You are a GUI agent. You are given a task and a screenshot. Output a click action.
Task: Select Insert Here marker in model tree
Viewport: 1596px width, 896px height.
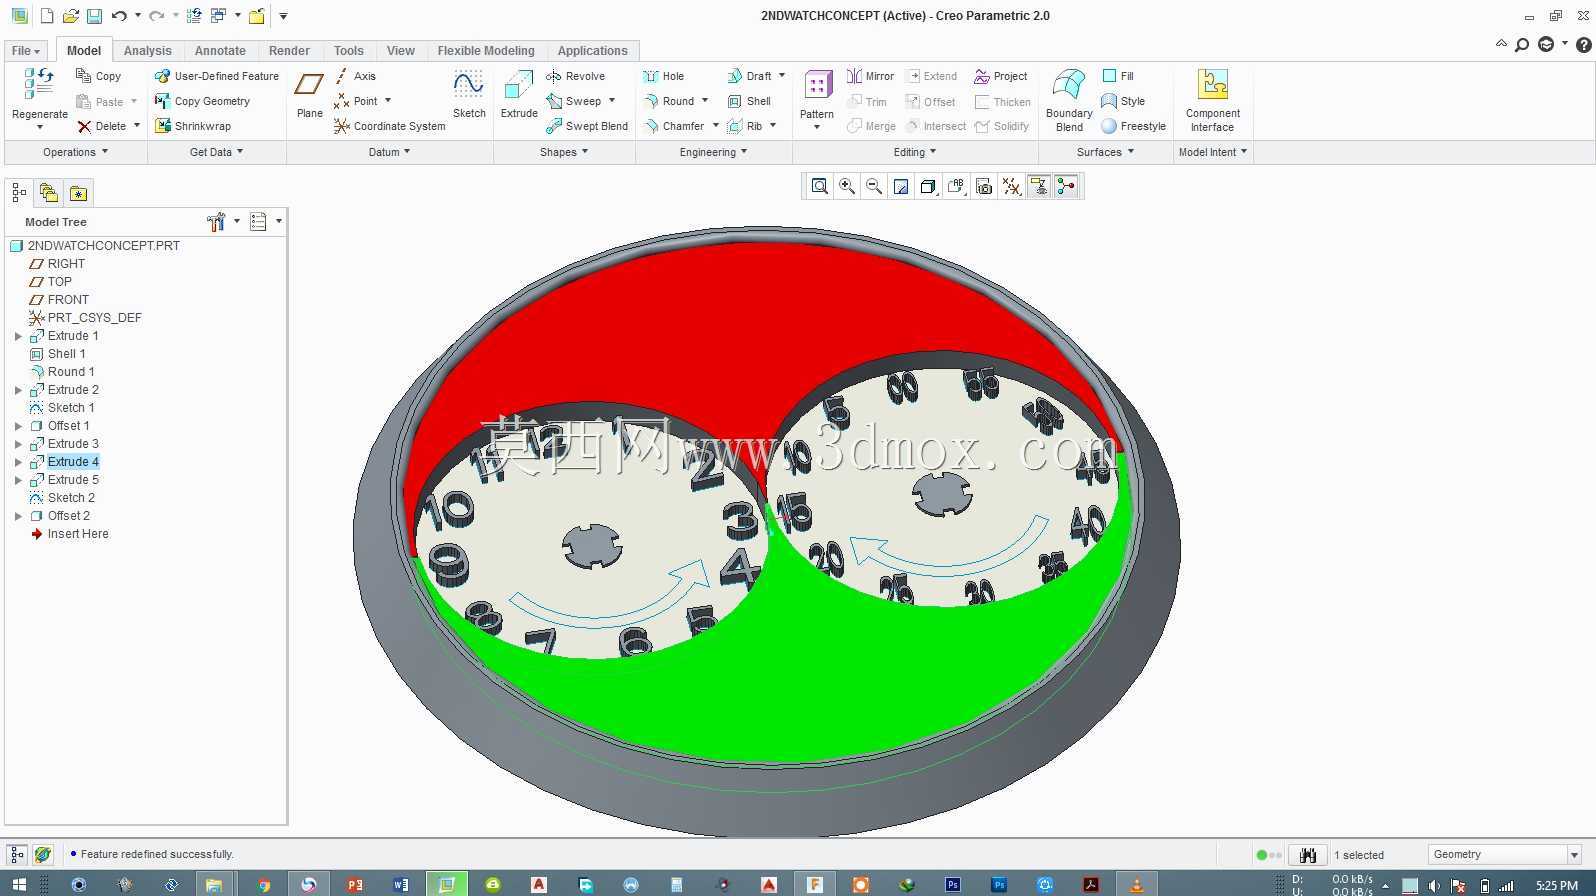pyautogui.click(x=78, y=534)
